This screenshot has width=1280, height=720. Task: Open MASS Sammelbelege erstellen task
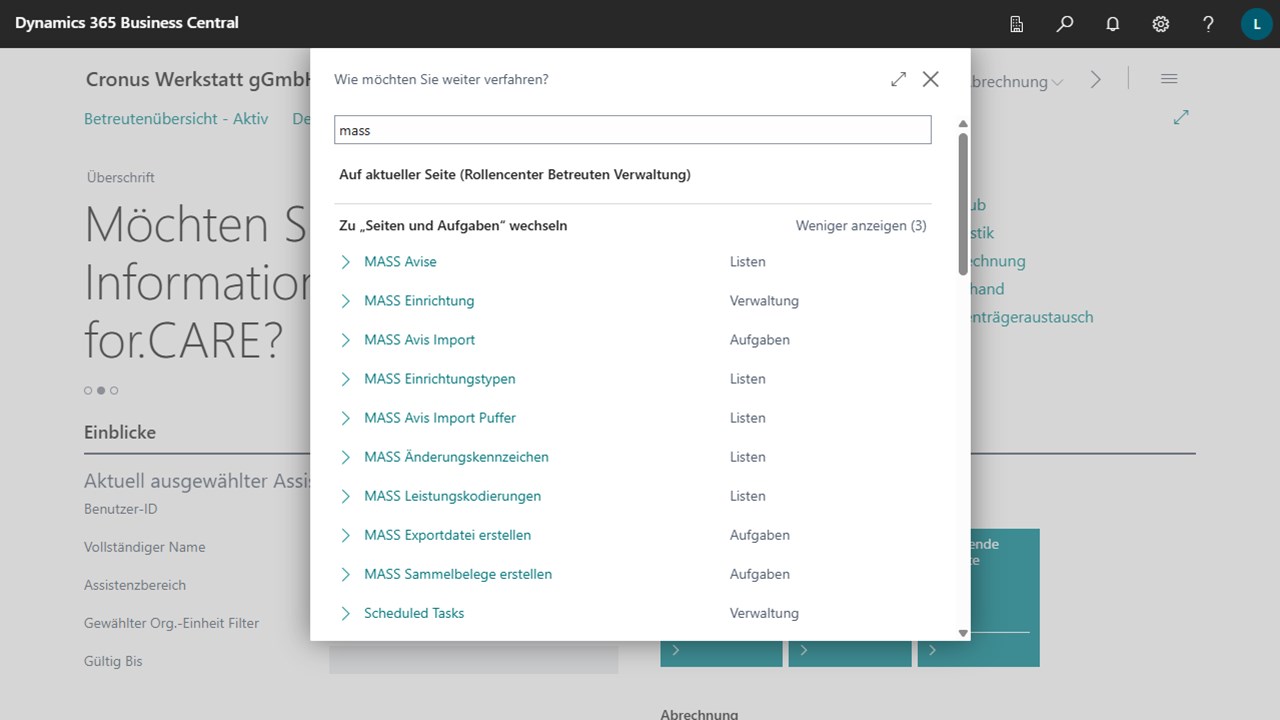pos(458,574)
